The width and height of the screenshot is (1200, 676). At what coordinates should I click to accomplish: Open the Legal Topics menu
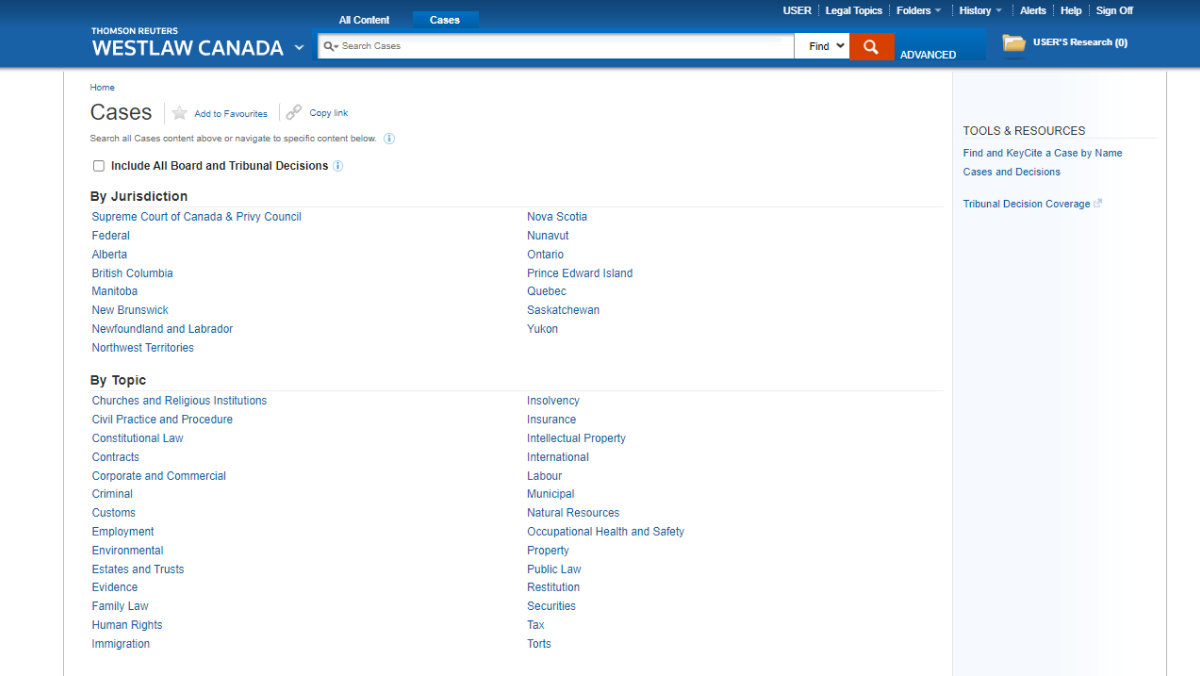[x=853, y=10]
